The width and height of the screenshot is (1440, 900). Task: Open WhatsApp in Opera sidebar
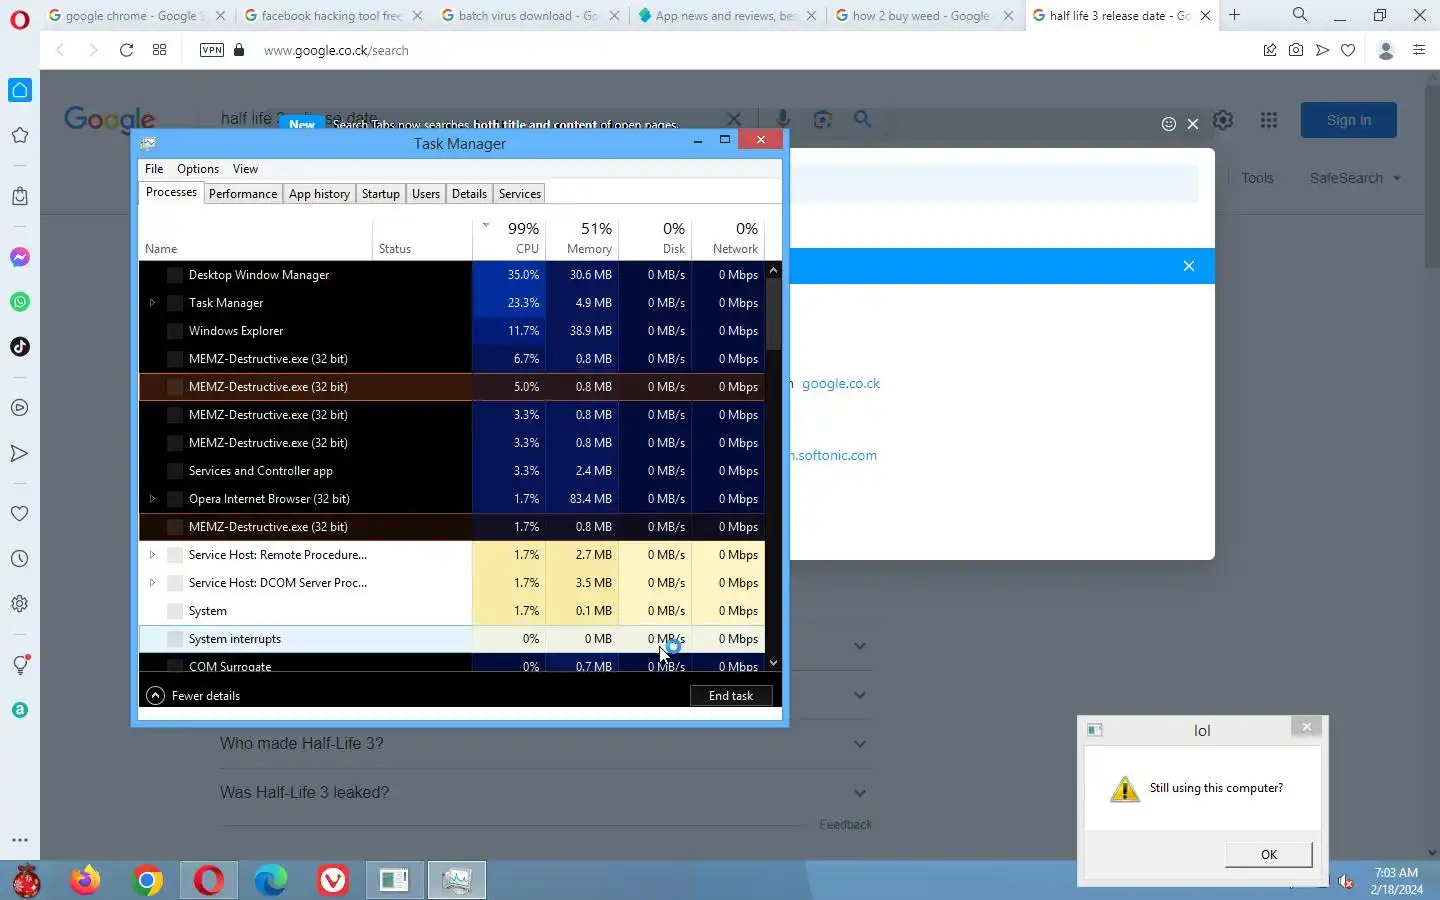[x=20, y=302]
